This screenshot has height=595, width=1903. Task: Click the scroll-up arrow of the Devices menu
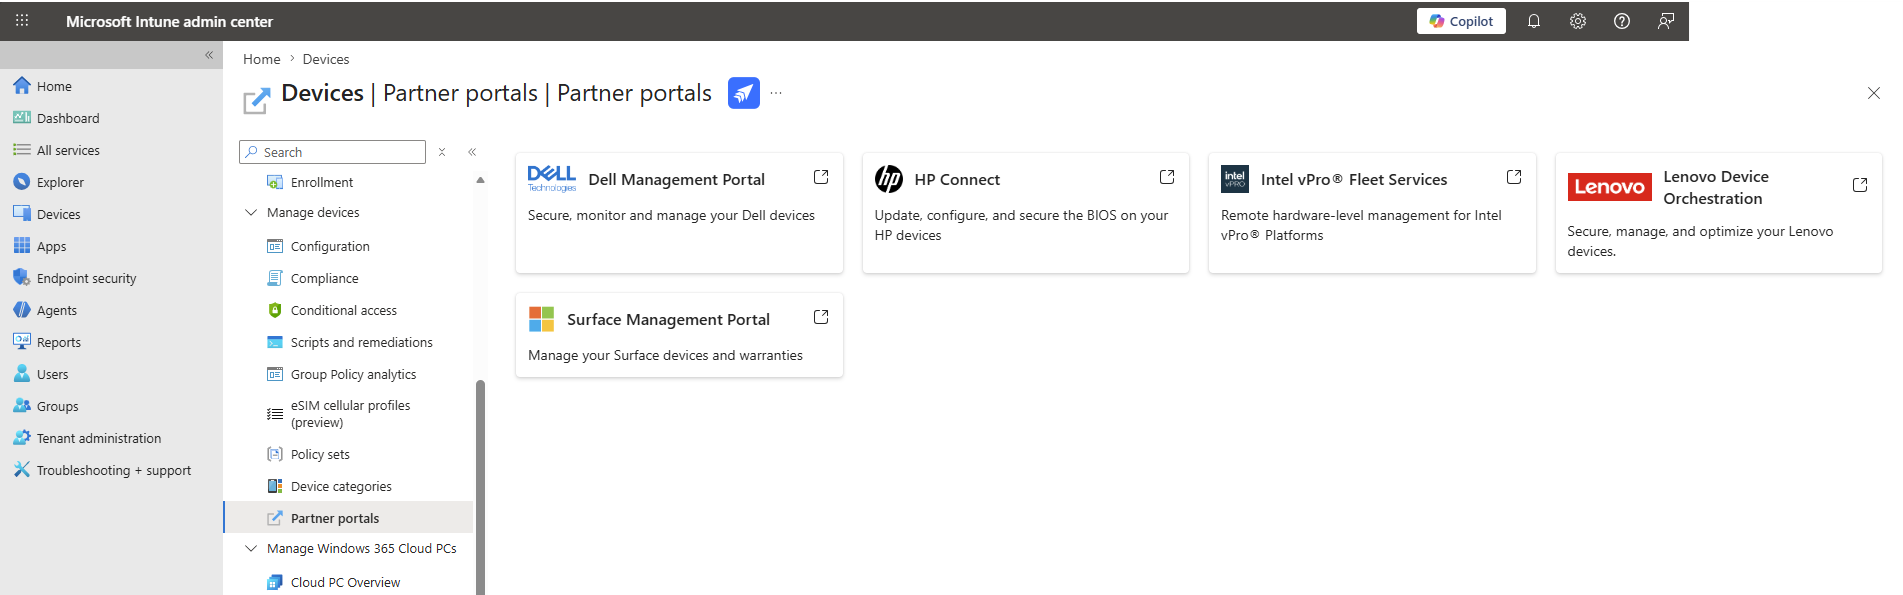point(480,180)
